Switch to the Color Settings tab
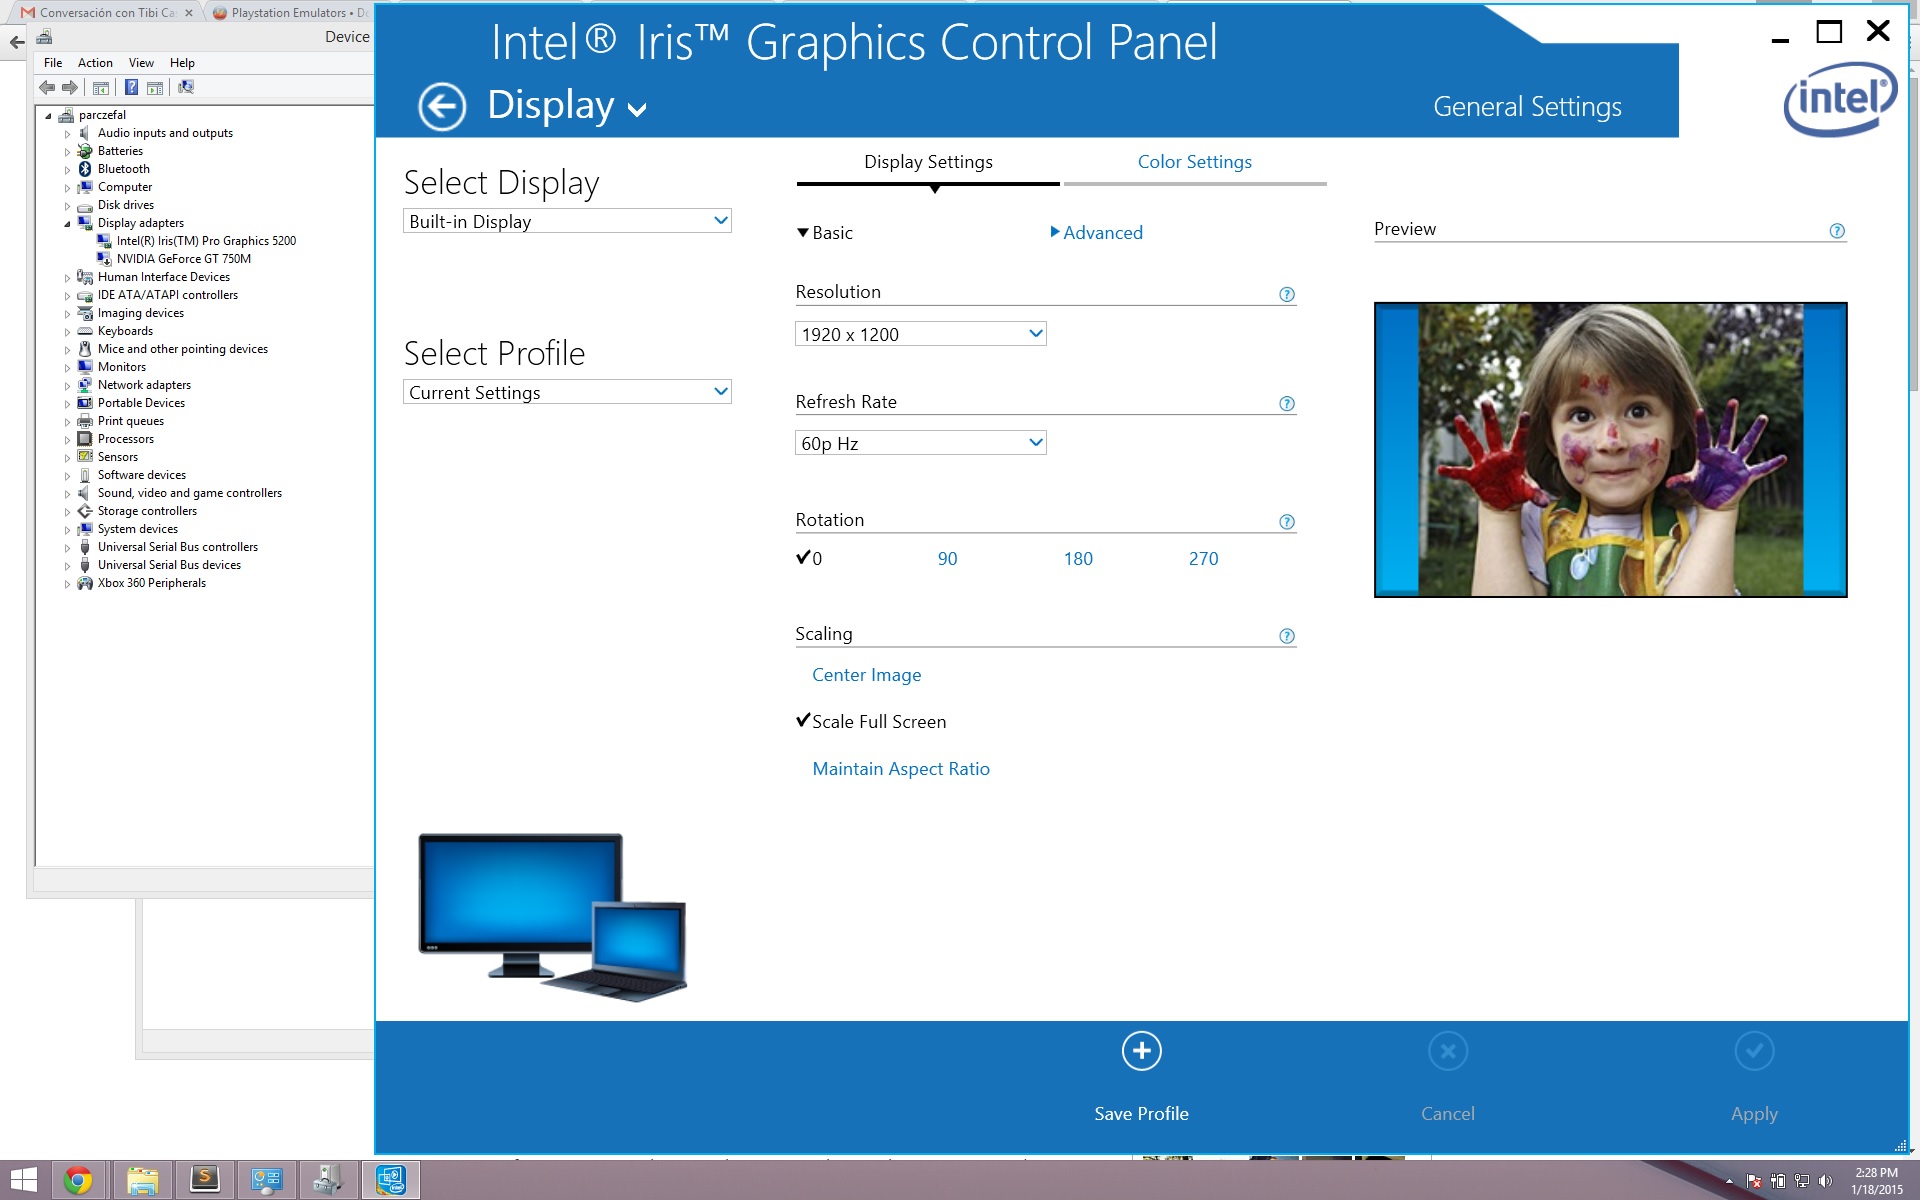The image size is (1920, 1200). coord(1195,162)
